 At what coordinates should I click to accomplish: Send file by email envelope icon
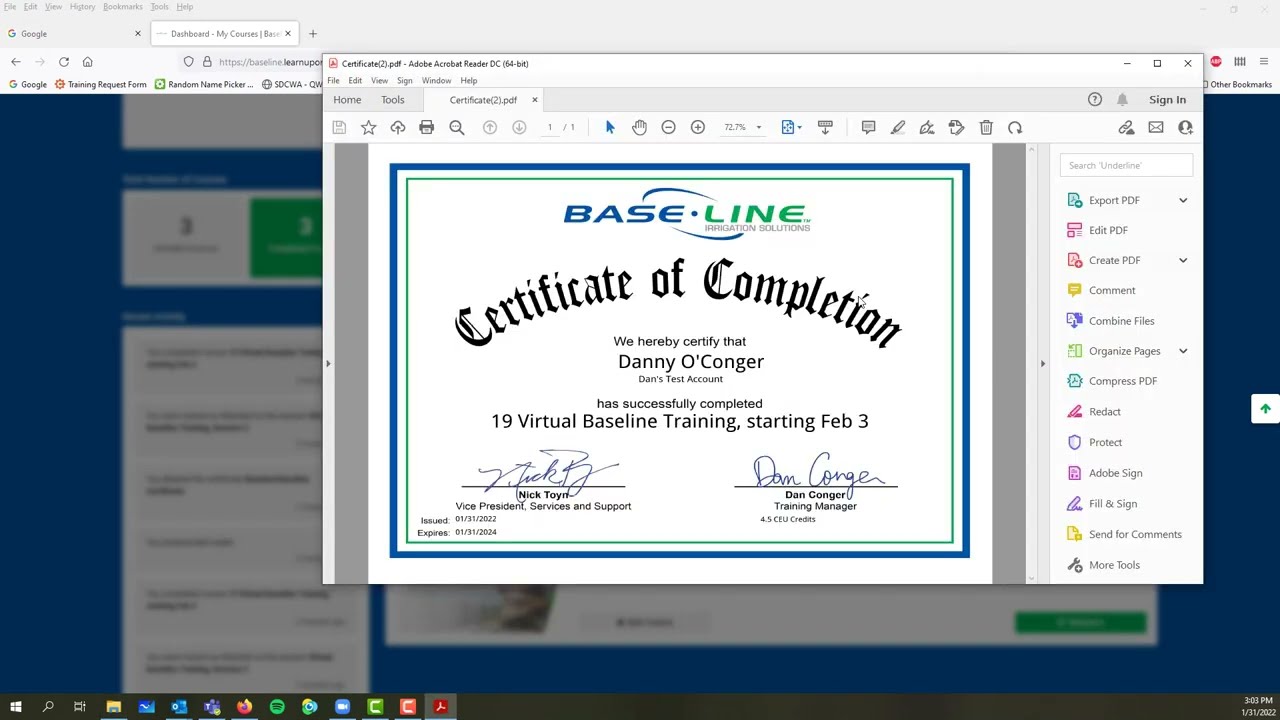click(x=1156, y=128)
